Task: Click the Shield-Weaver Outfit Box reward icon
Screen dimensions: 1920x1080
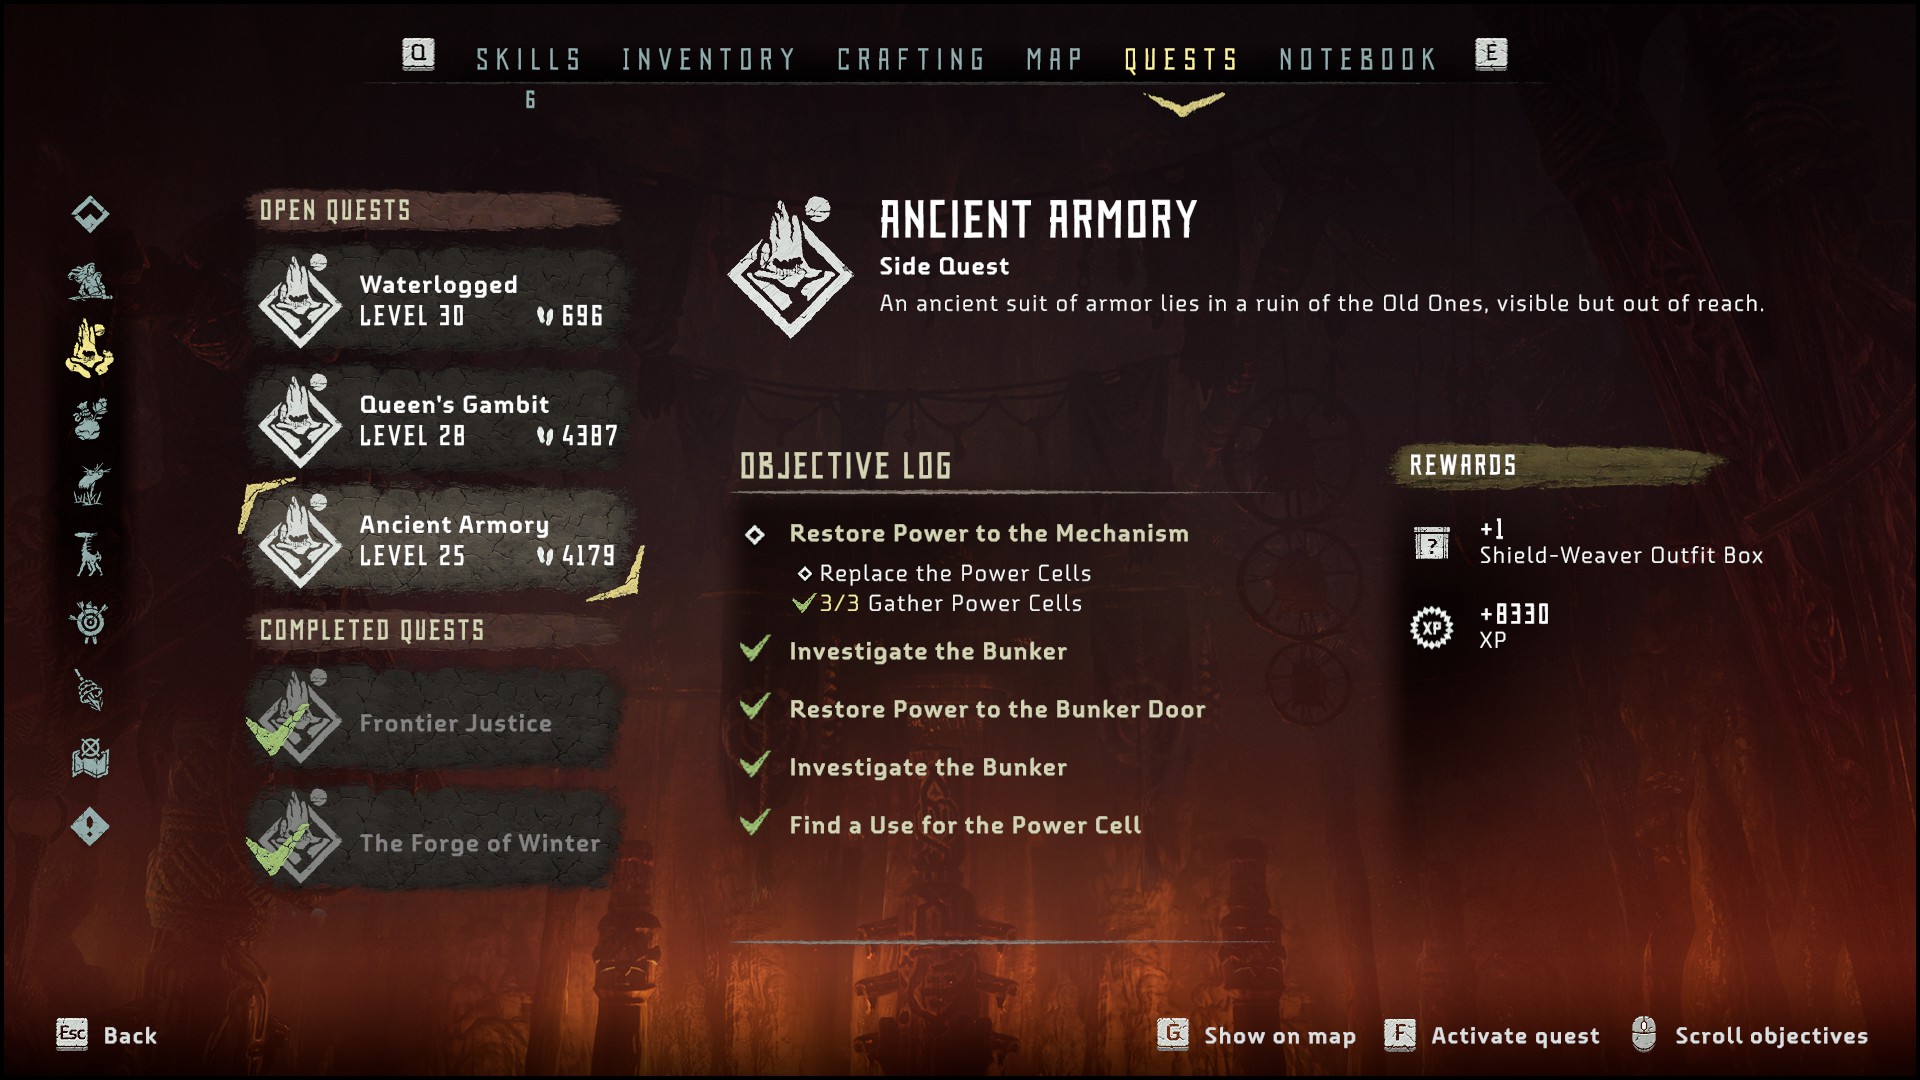Action: (x=1431, y=543)
